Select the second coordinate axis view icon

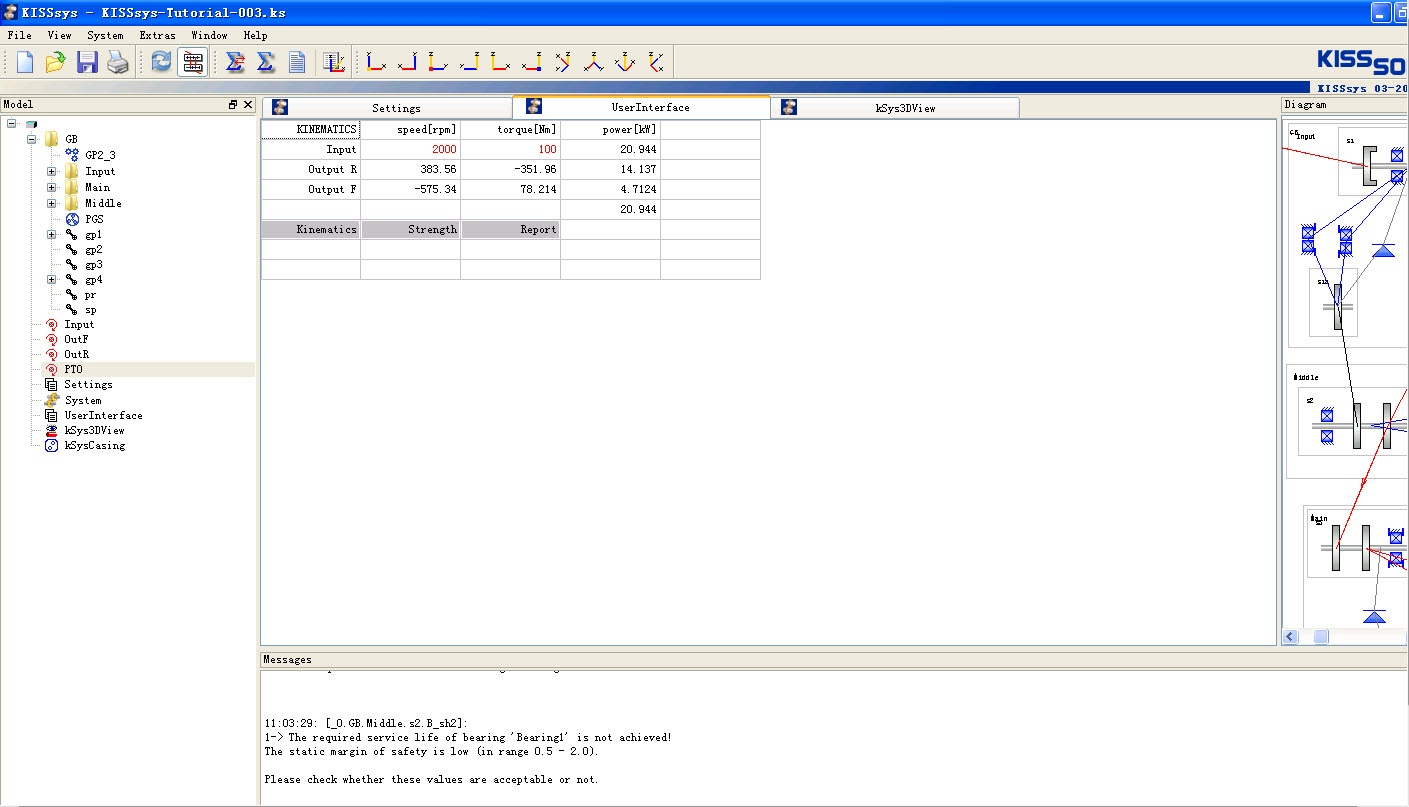pos(406,62)
